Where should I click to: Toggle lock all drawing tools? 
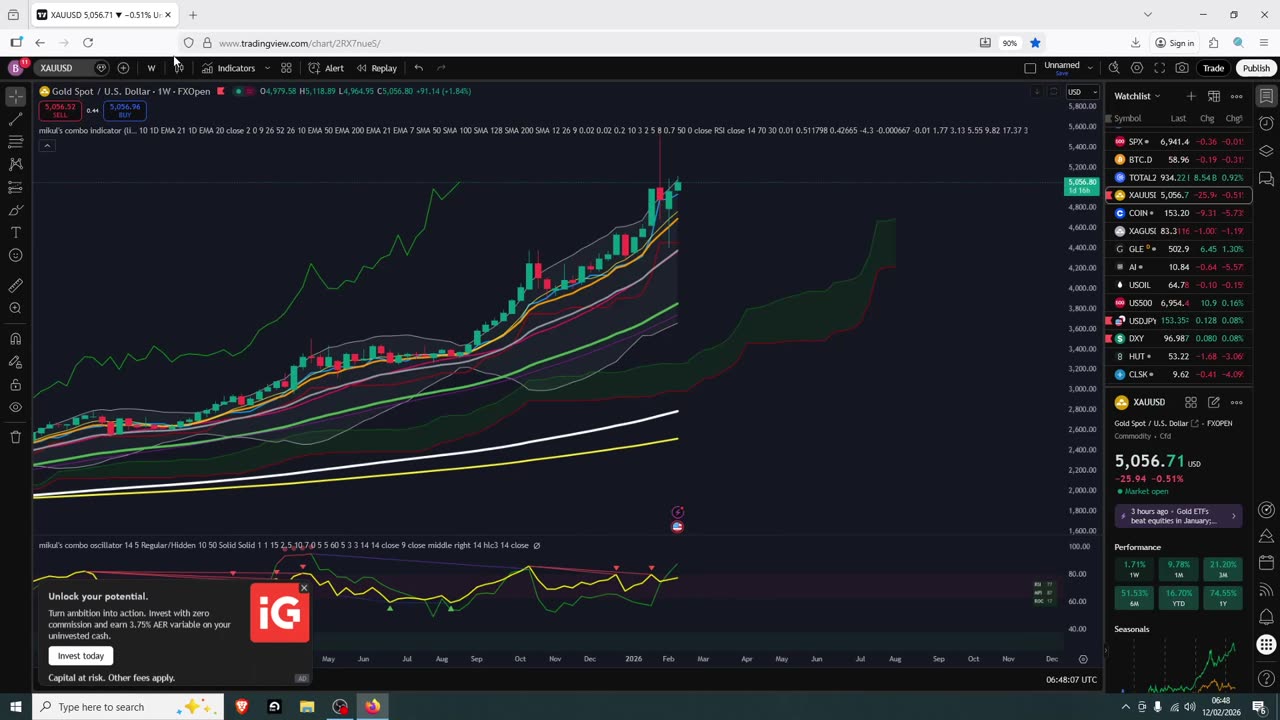pyautogui.click(x=15, y=384)
